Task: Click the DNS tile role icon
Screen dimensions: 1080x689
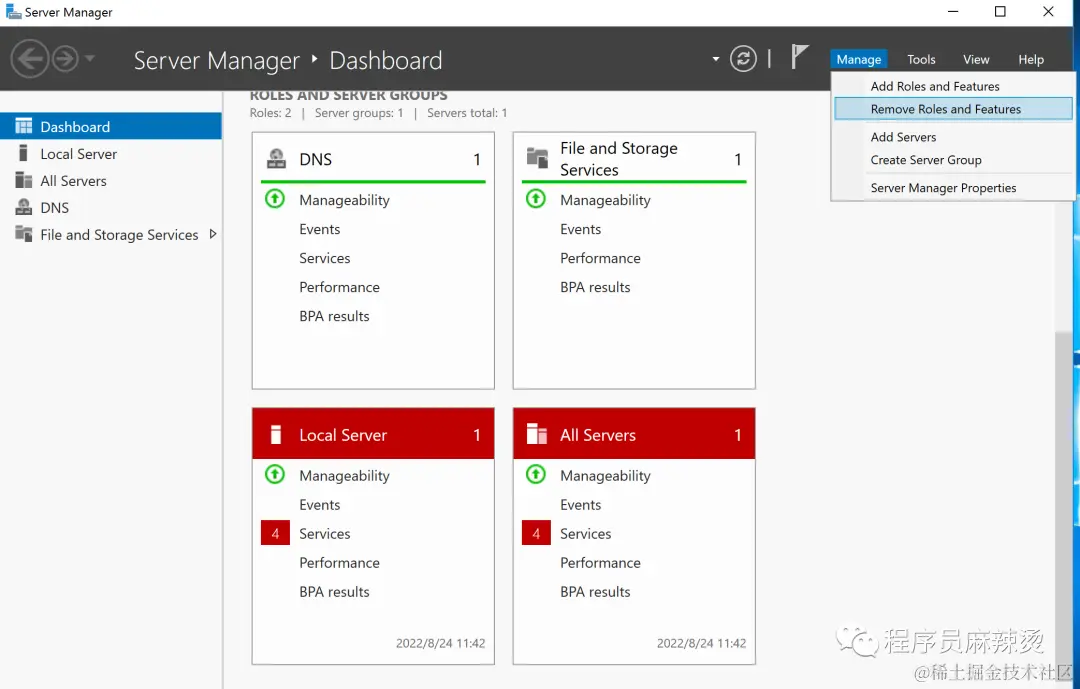Action: tap(276, 159)
